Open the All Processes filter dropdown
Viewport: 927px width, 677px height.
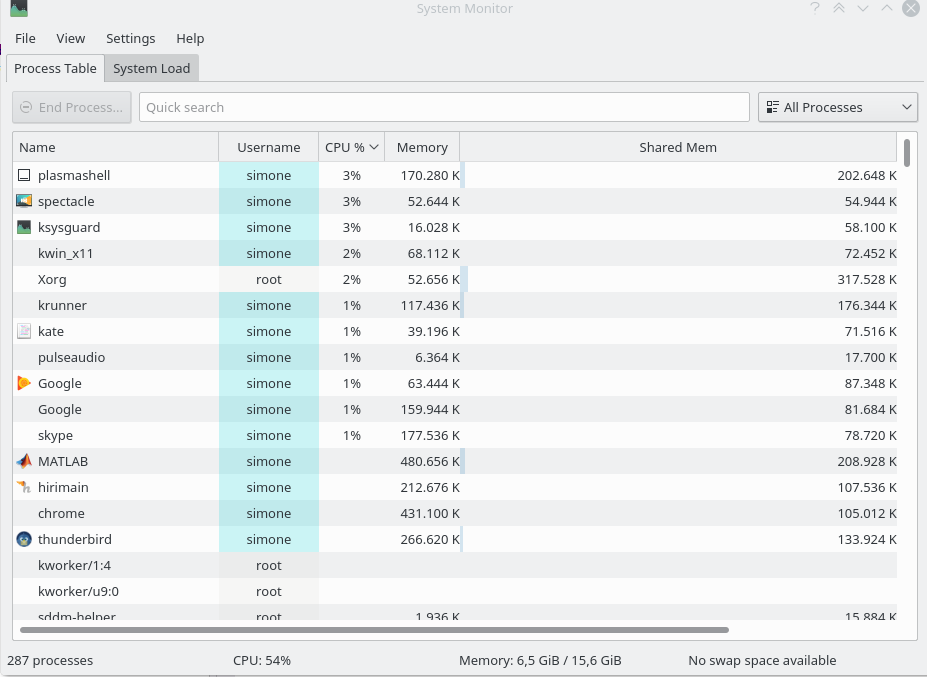838,107
